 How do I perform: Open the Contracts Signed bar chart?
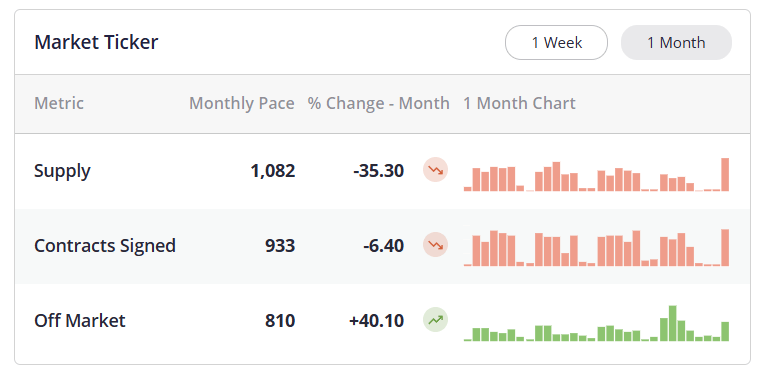point(597,248)
